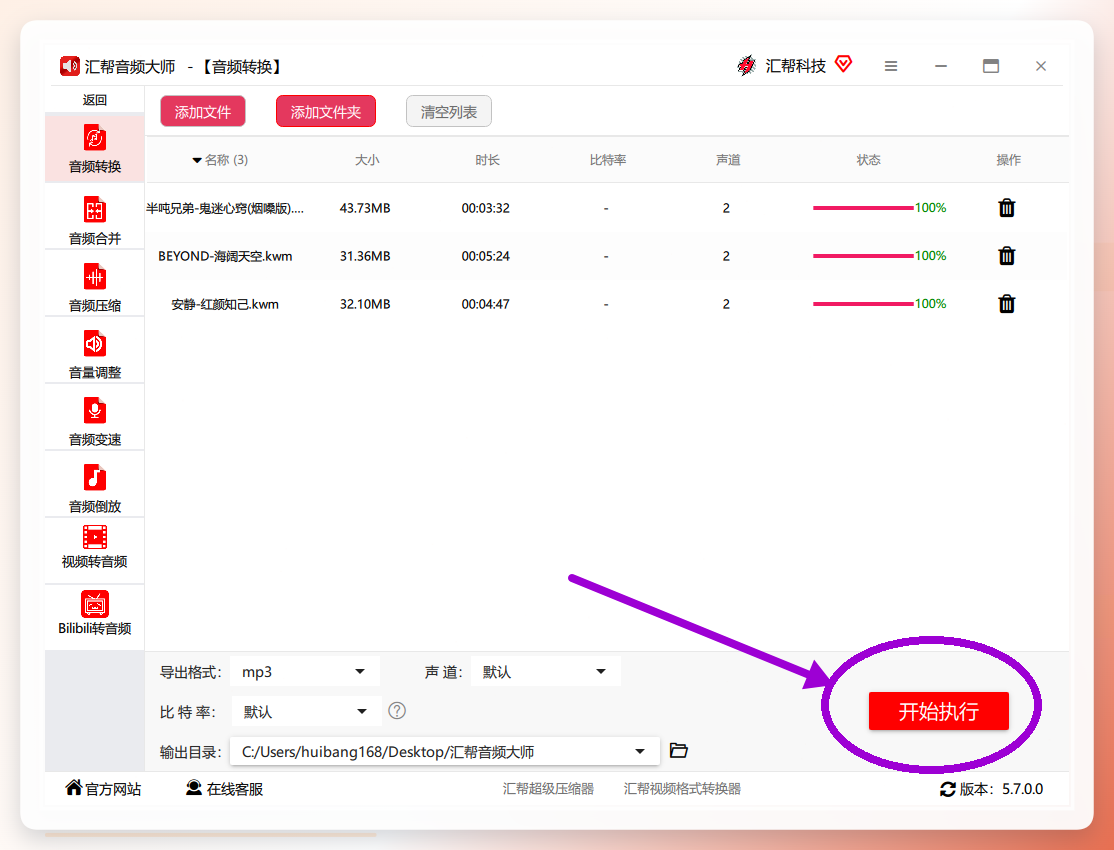Open the hamburger menu in title bar

(x=891, y=66)
